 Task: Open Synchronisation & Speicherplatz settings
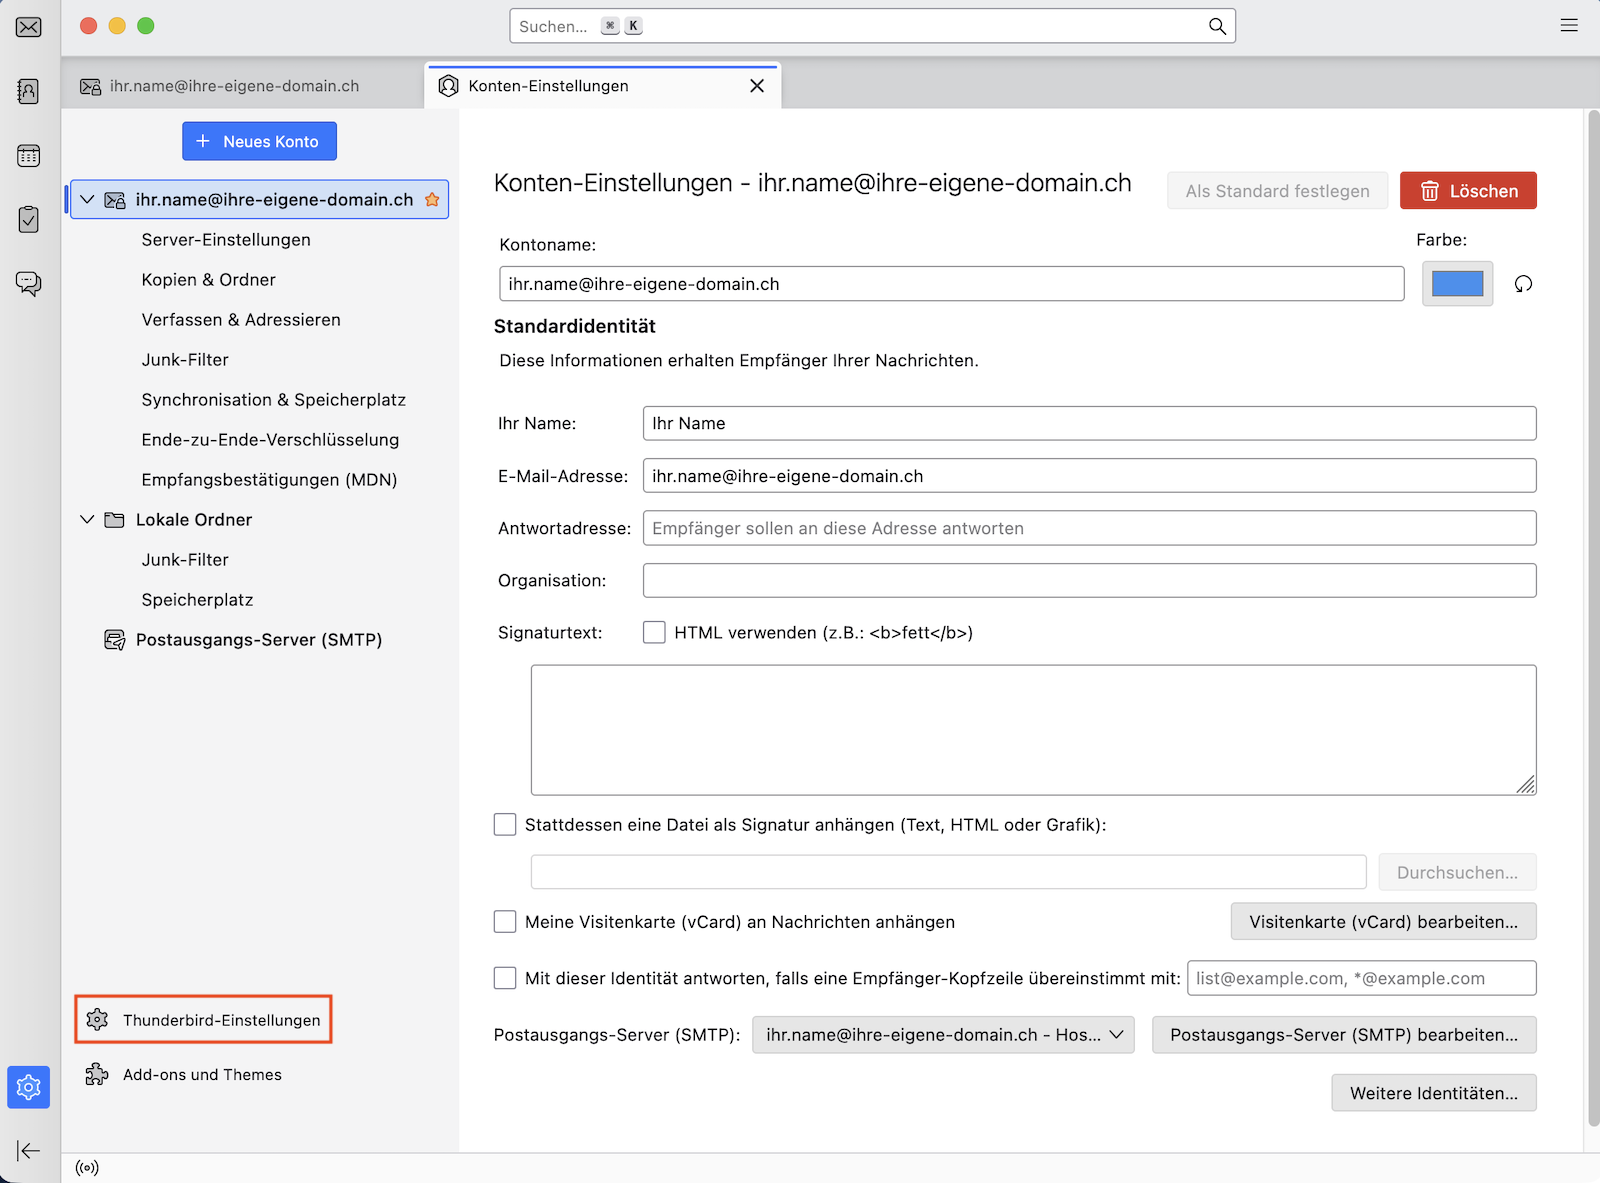pos(274,400)
